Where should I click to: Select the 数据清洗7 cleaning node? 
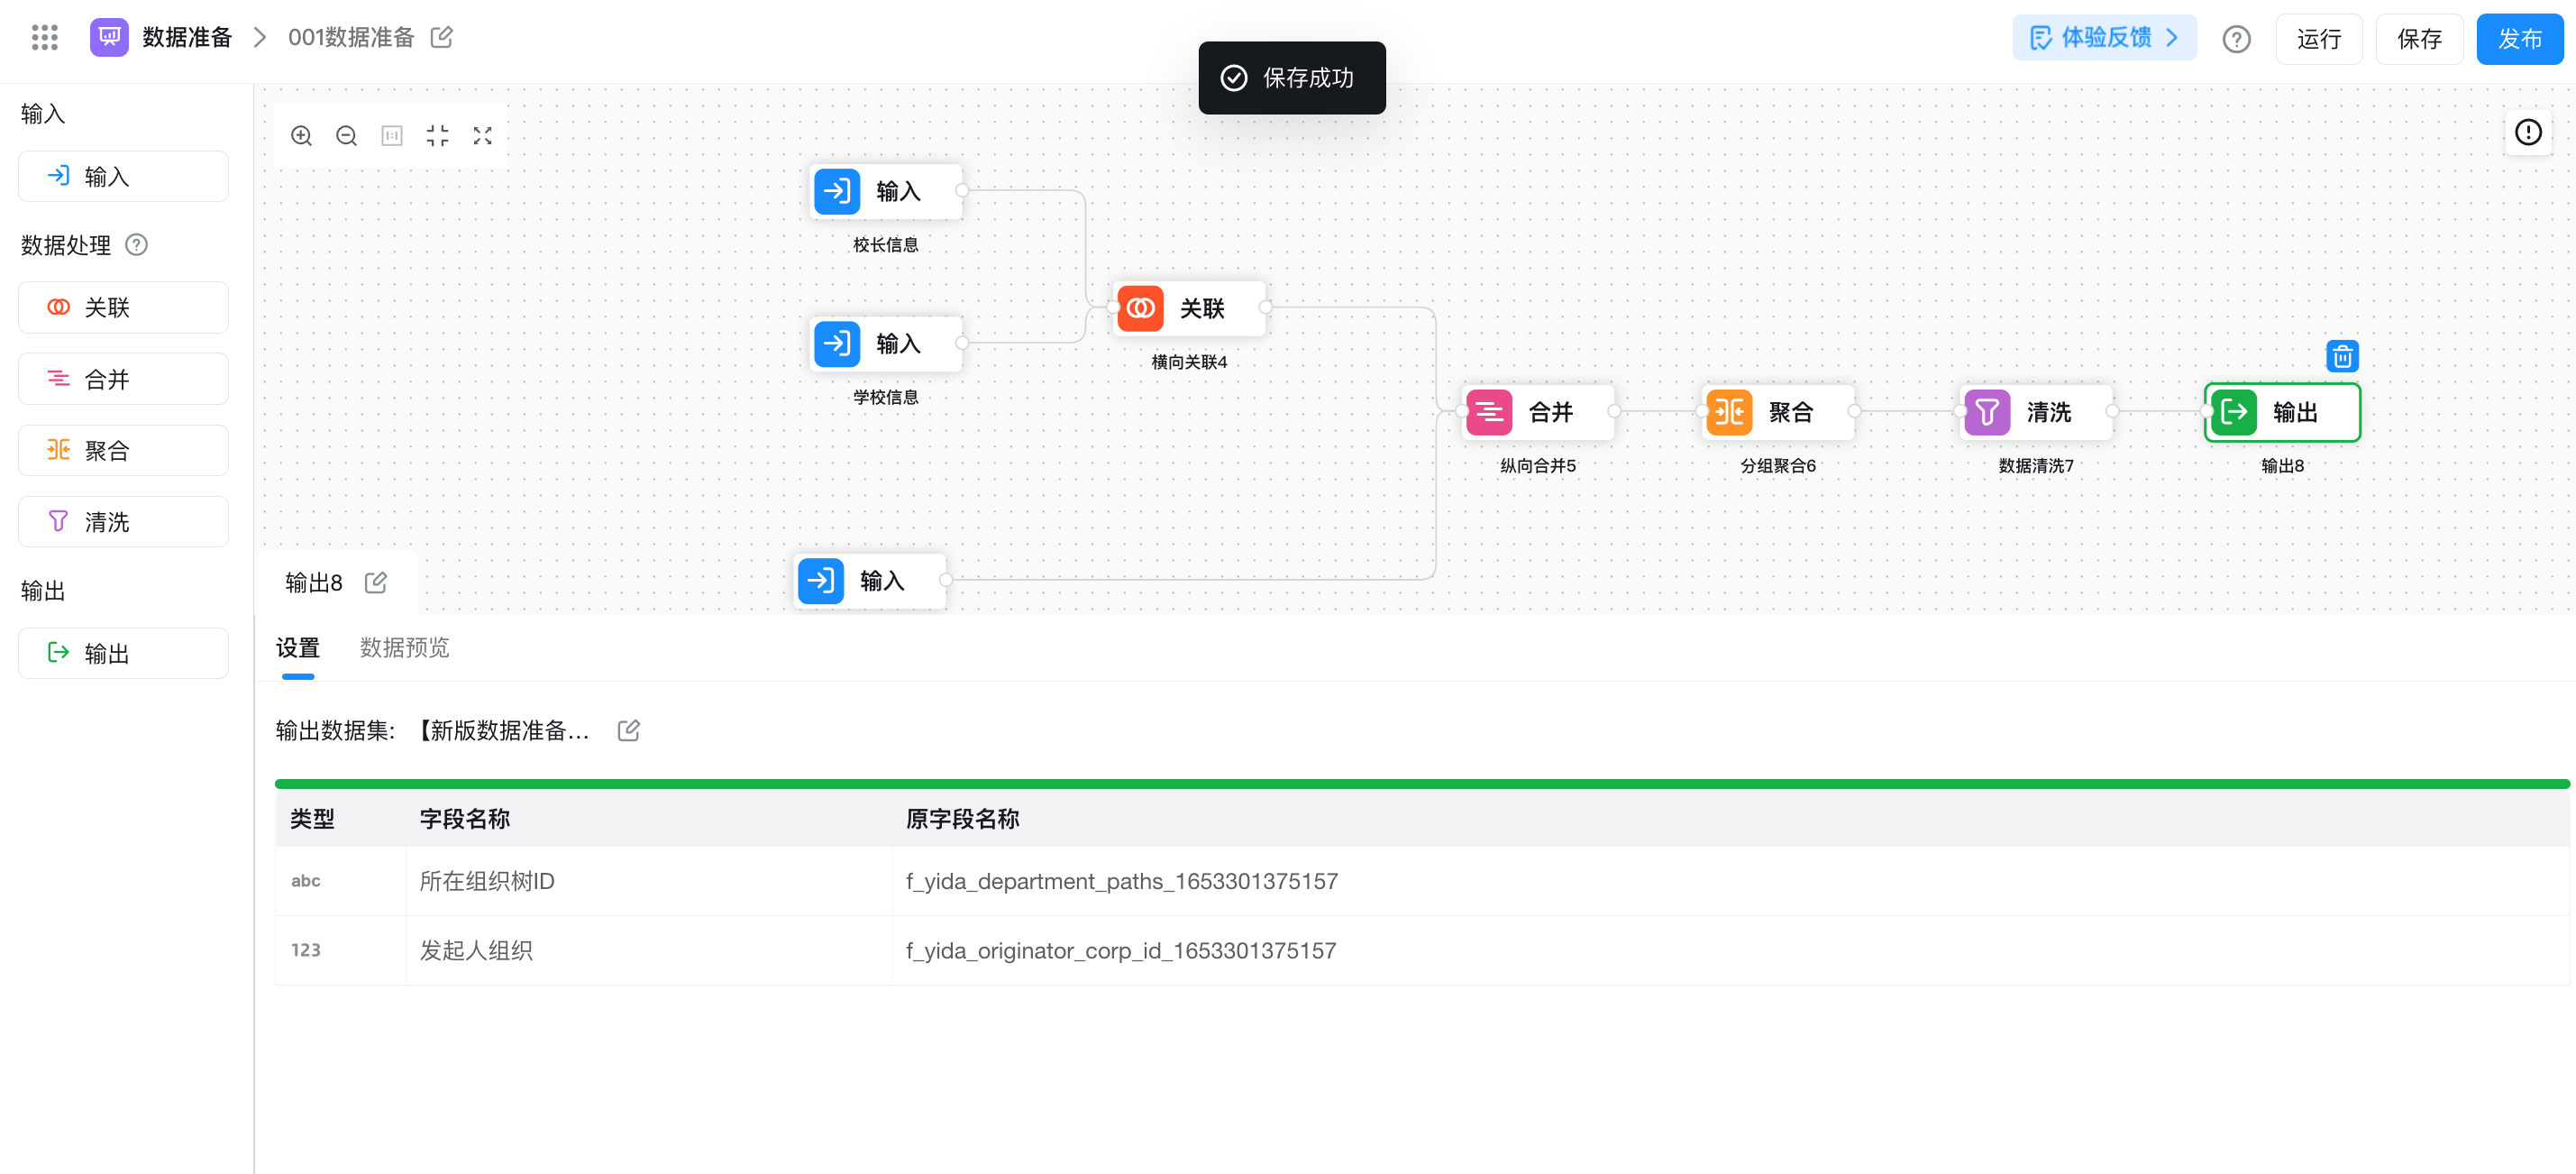tap(2036, 412)
